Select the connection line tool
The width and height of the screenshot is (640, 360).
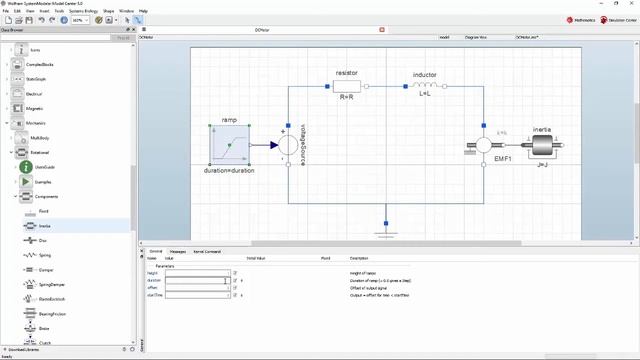tap(138, 20)
